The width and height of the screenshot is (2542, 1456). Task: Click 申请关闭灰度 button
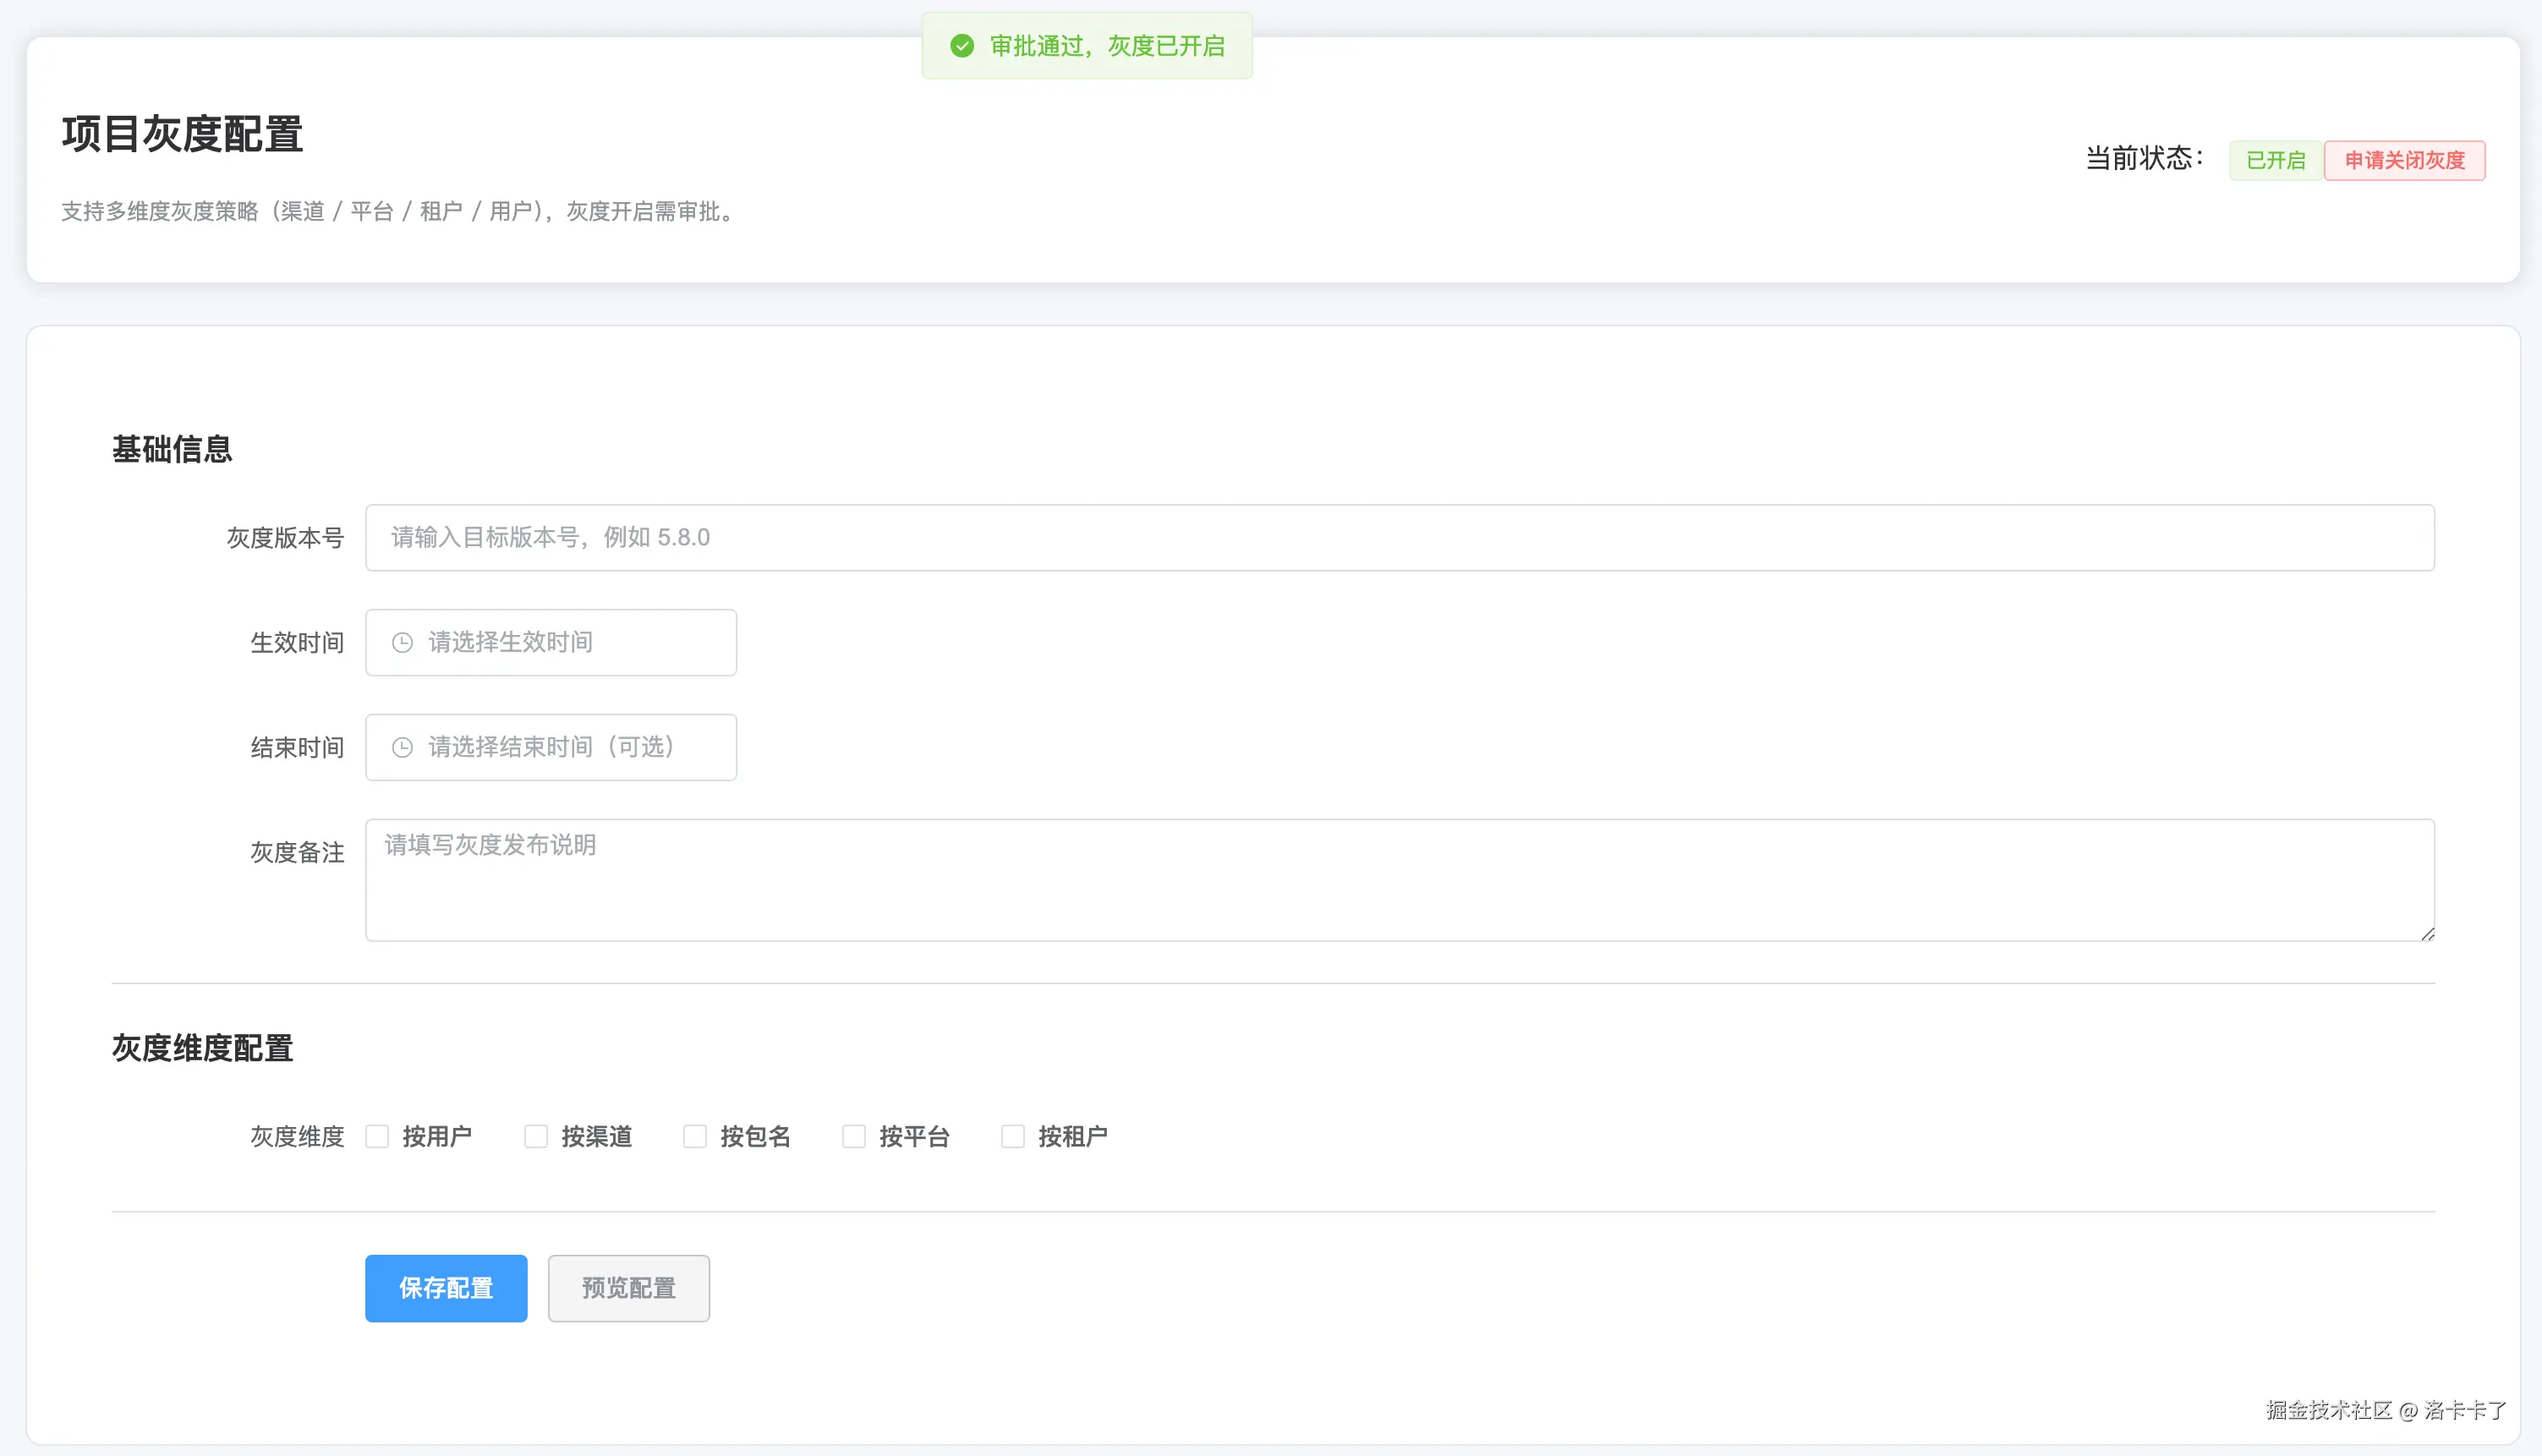2404,161
